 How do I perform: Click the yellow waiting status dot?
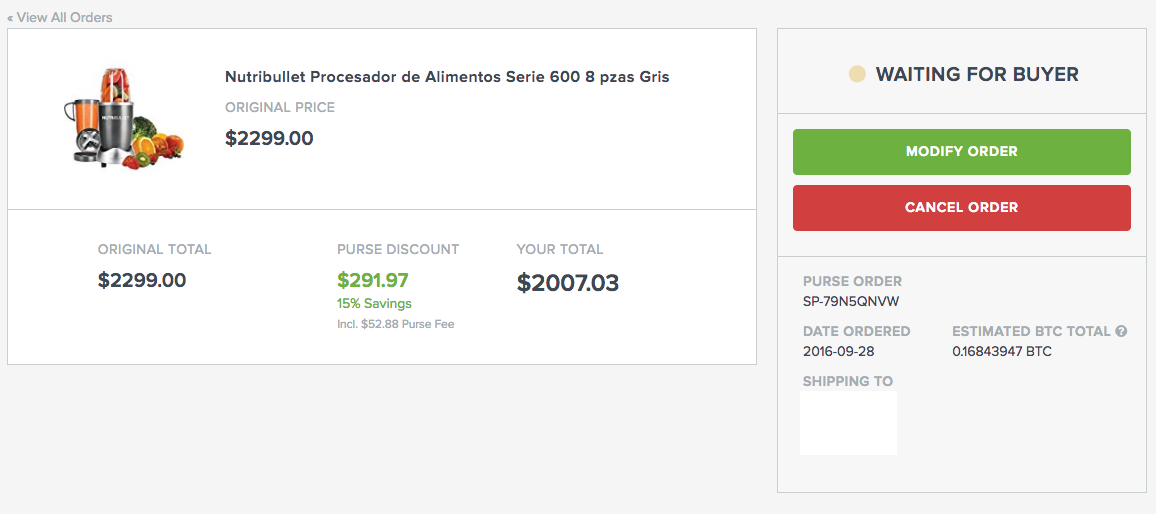[856, 74]
